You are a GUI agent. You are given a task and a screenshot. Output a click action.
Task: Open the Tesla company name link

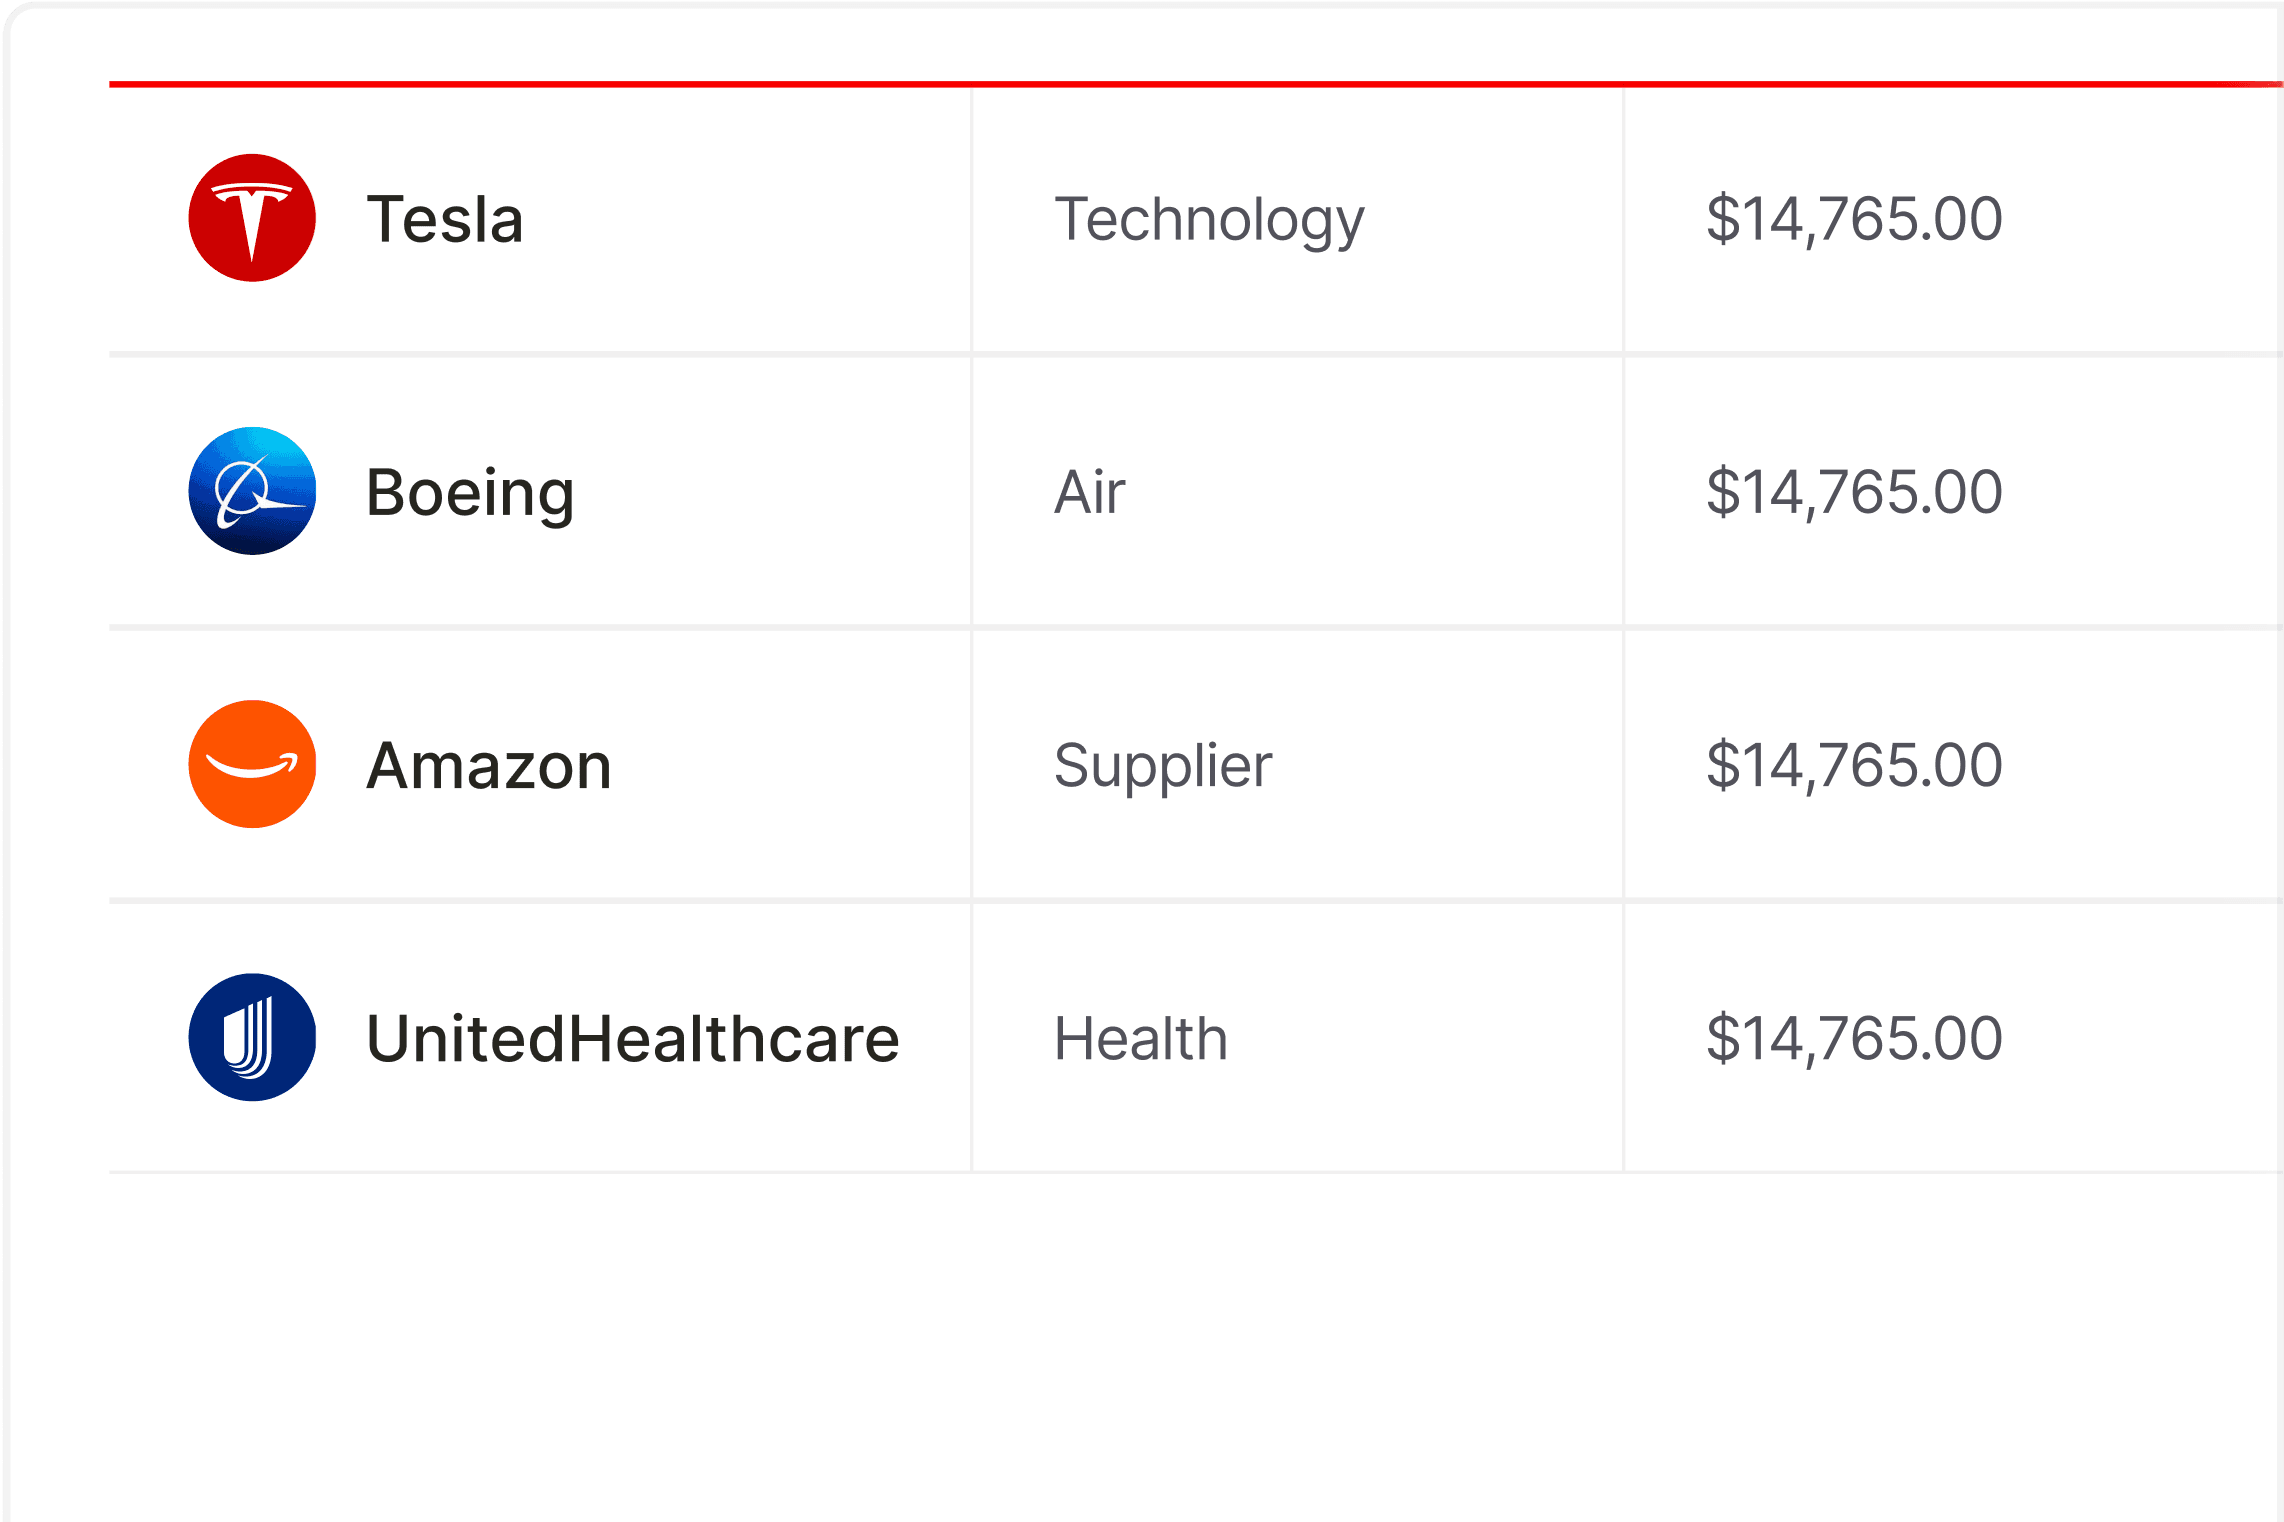point(445,219)
